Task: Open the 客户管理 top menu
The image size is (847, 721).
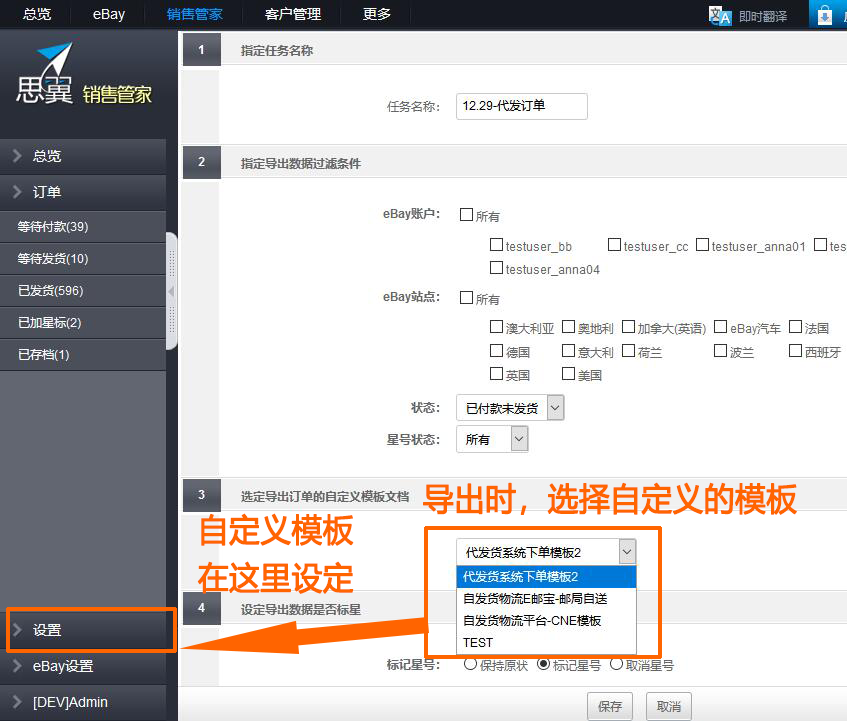Action: click(x=293, y=14)
